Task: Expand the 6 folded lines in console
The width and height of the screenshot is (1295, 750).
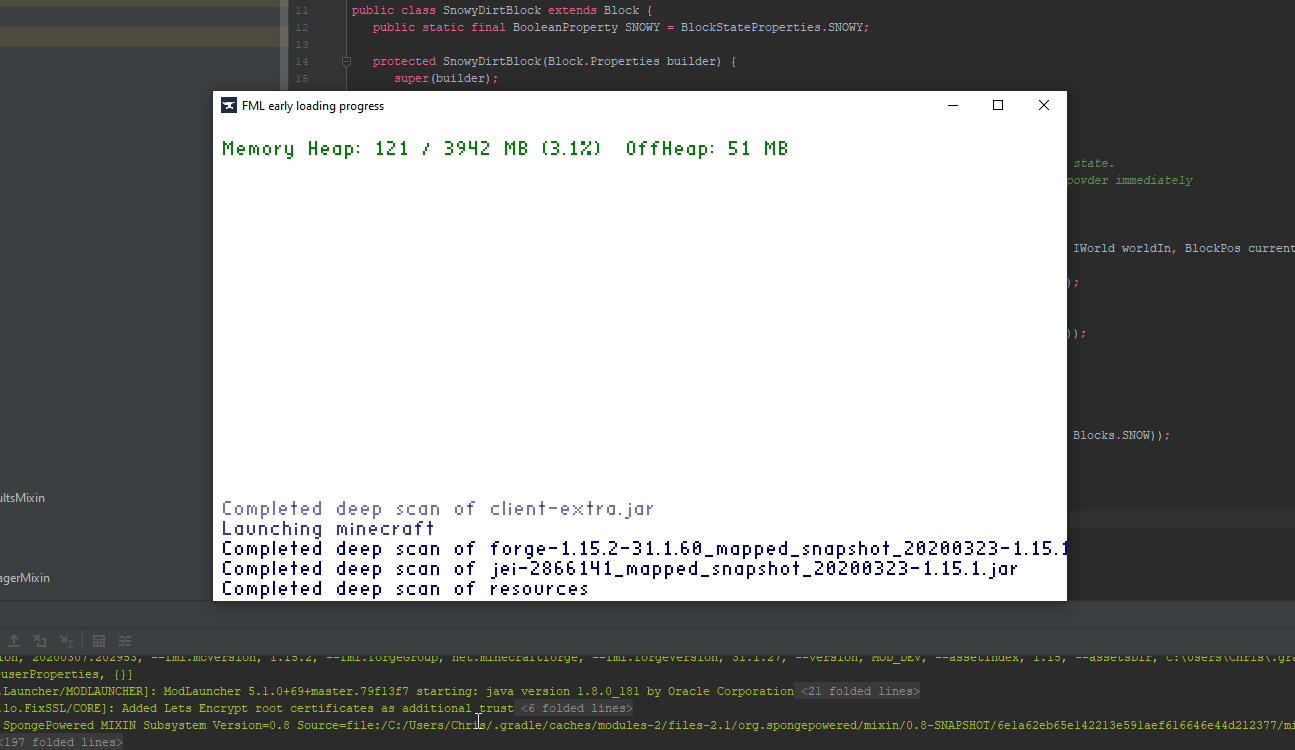Action: (575, 708)
